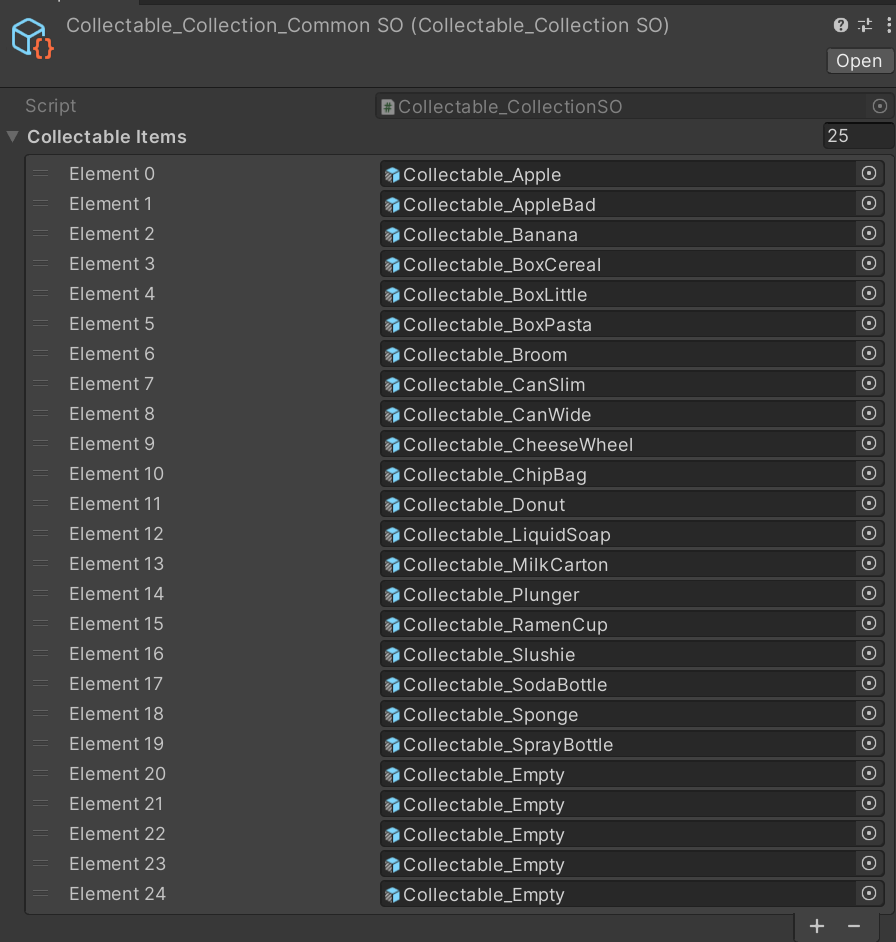Open the three-dot component options menu
Screen dimensions: 896x942
(x=887, y=25)
